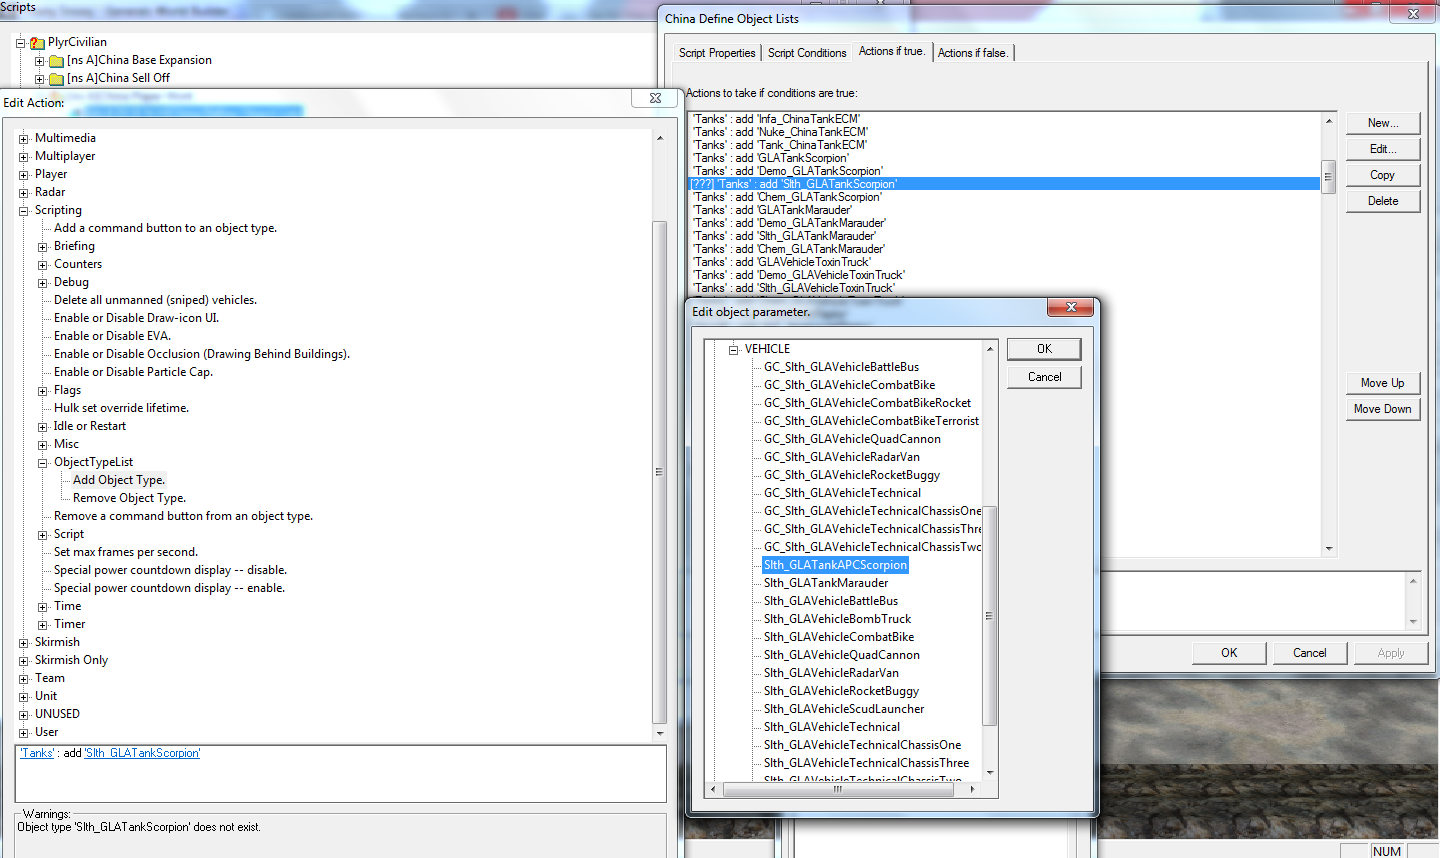Image resolution: width=1440 pixels, height=858 pixels.
Task: Click the 'Slth_GLATankScorpion' parameter link
Action: (142, 754)
